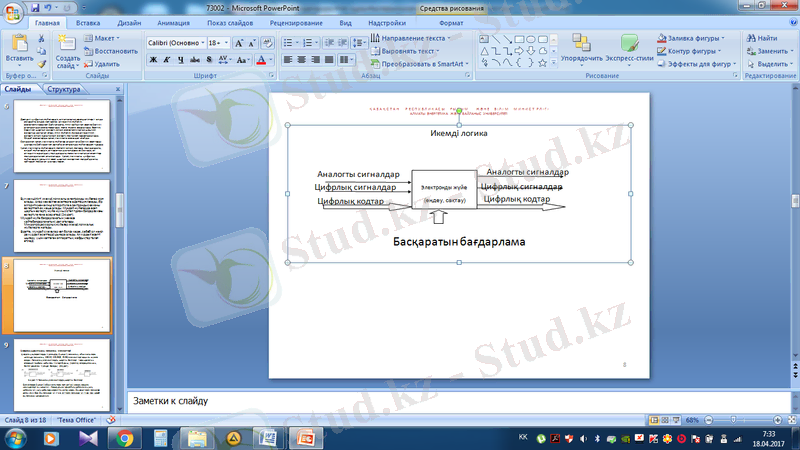Open the font color red A swatch
Viewport: 800px width, 450px height.
pos(260,60)
